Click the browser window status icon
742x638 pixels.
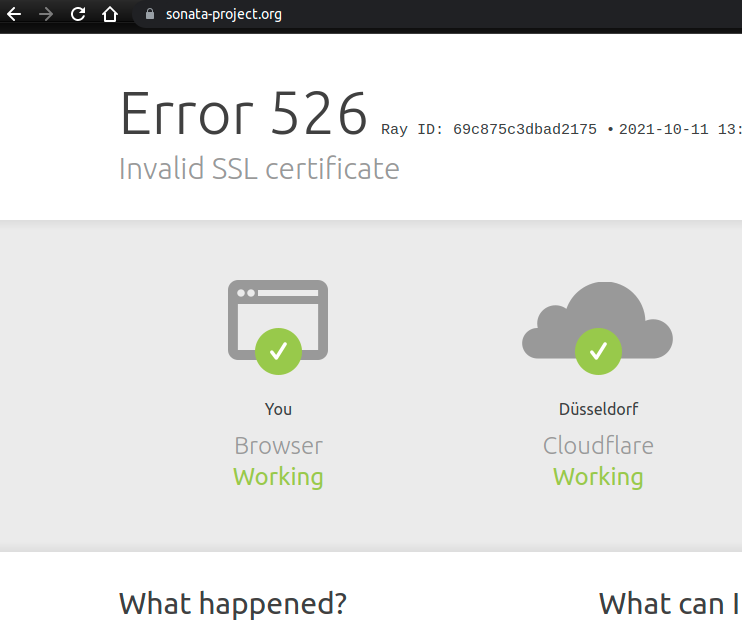[278, 327]
